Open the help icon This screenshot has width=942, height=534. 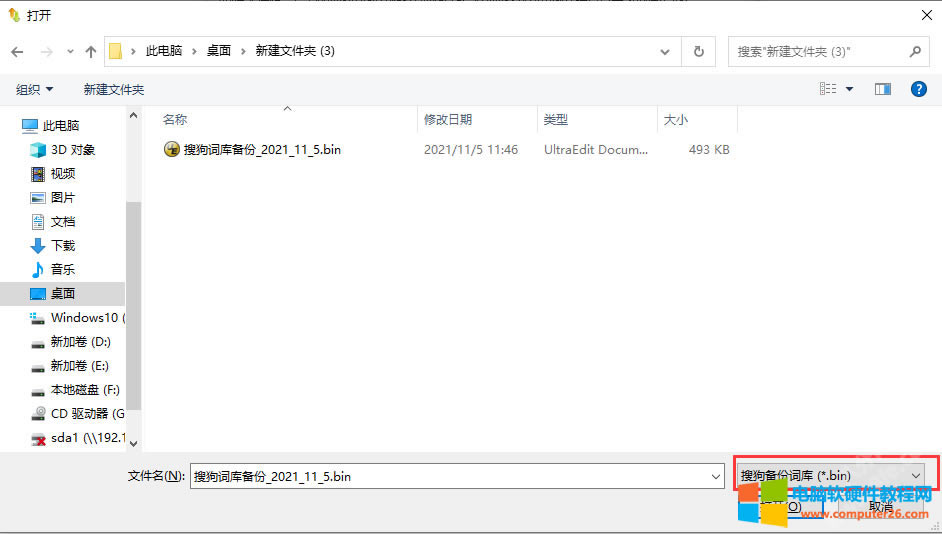pos(919,89)
